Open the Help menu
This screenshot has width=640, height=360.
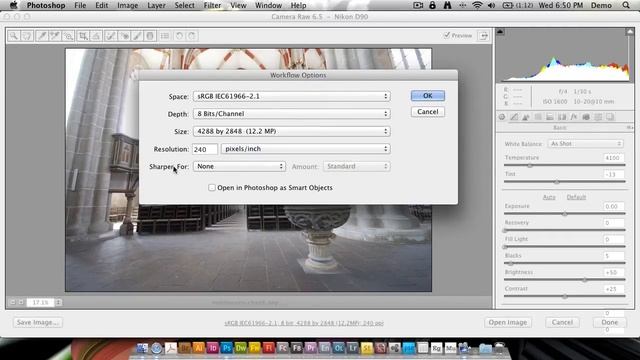(298, 5)
